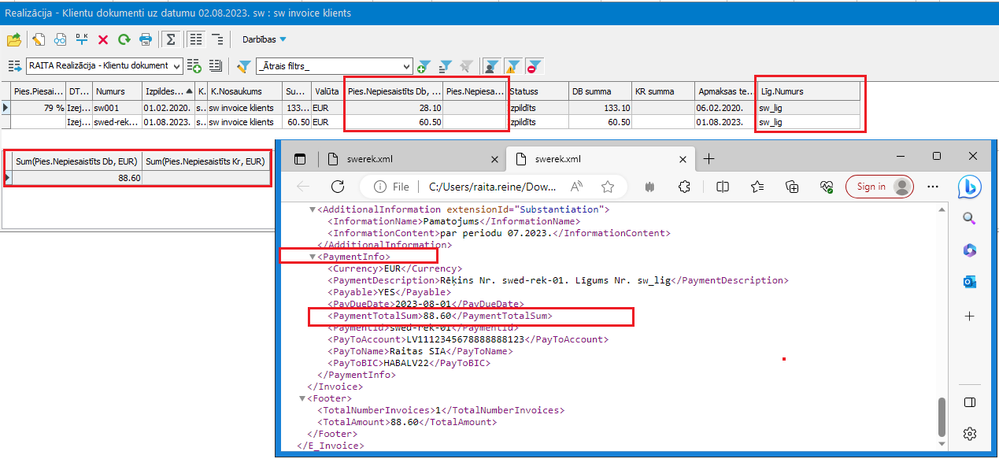Collapse the AdditionalInformation XML node

tap(312, 210)
